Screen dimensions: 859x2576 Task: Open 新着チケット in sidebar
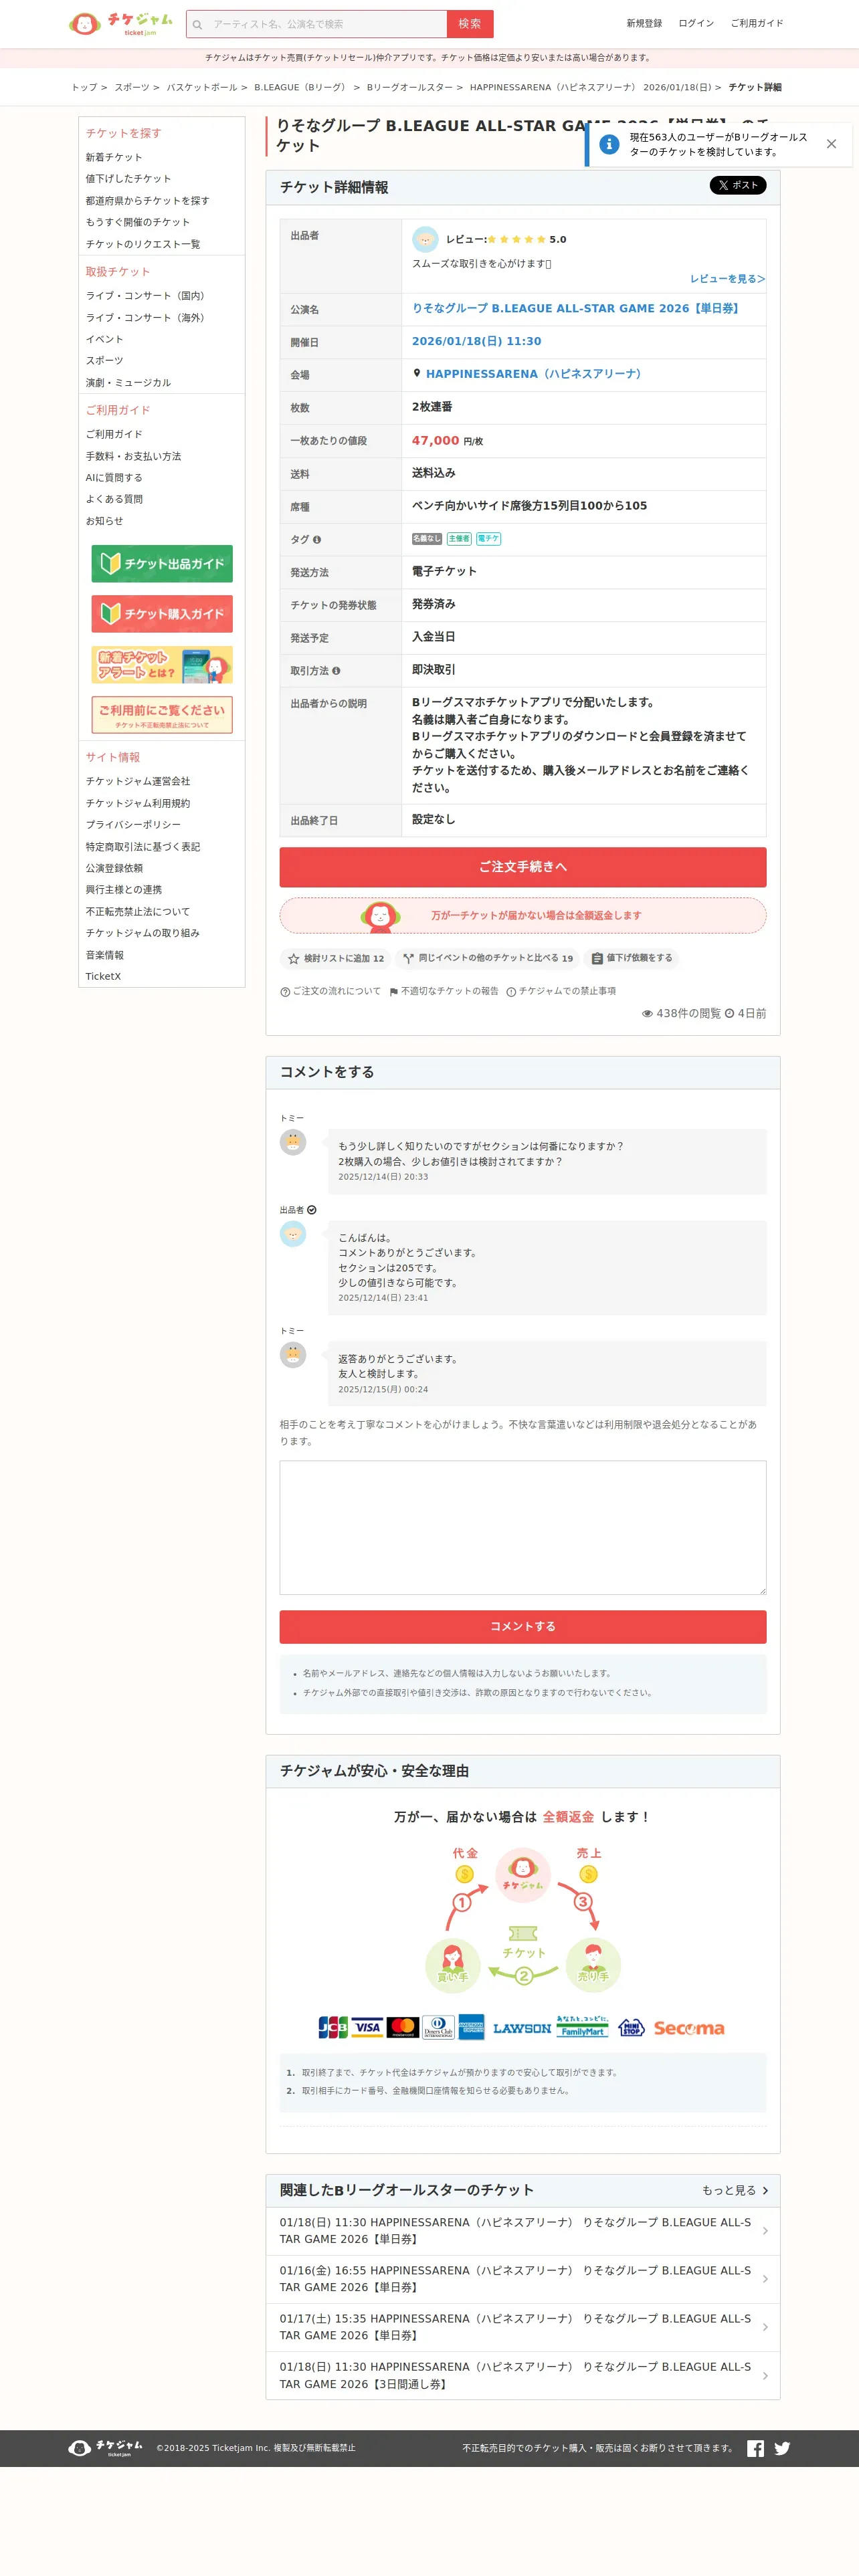(114, 157)
